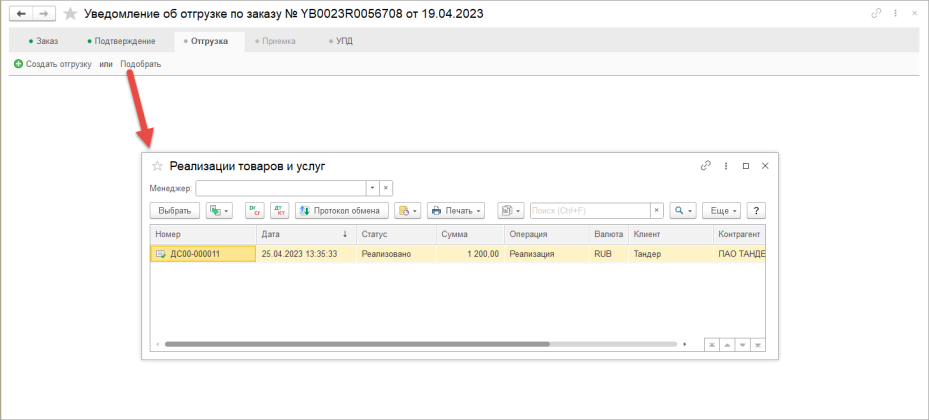929x420 pixels.
Task: Switch to the Подтверждение tab
Action: 121,41
